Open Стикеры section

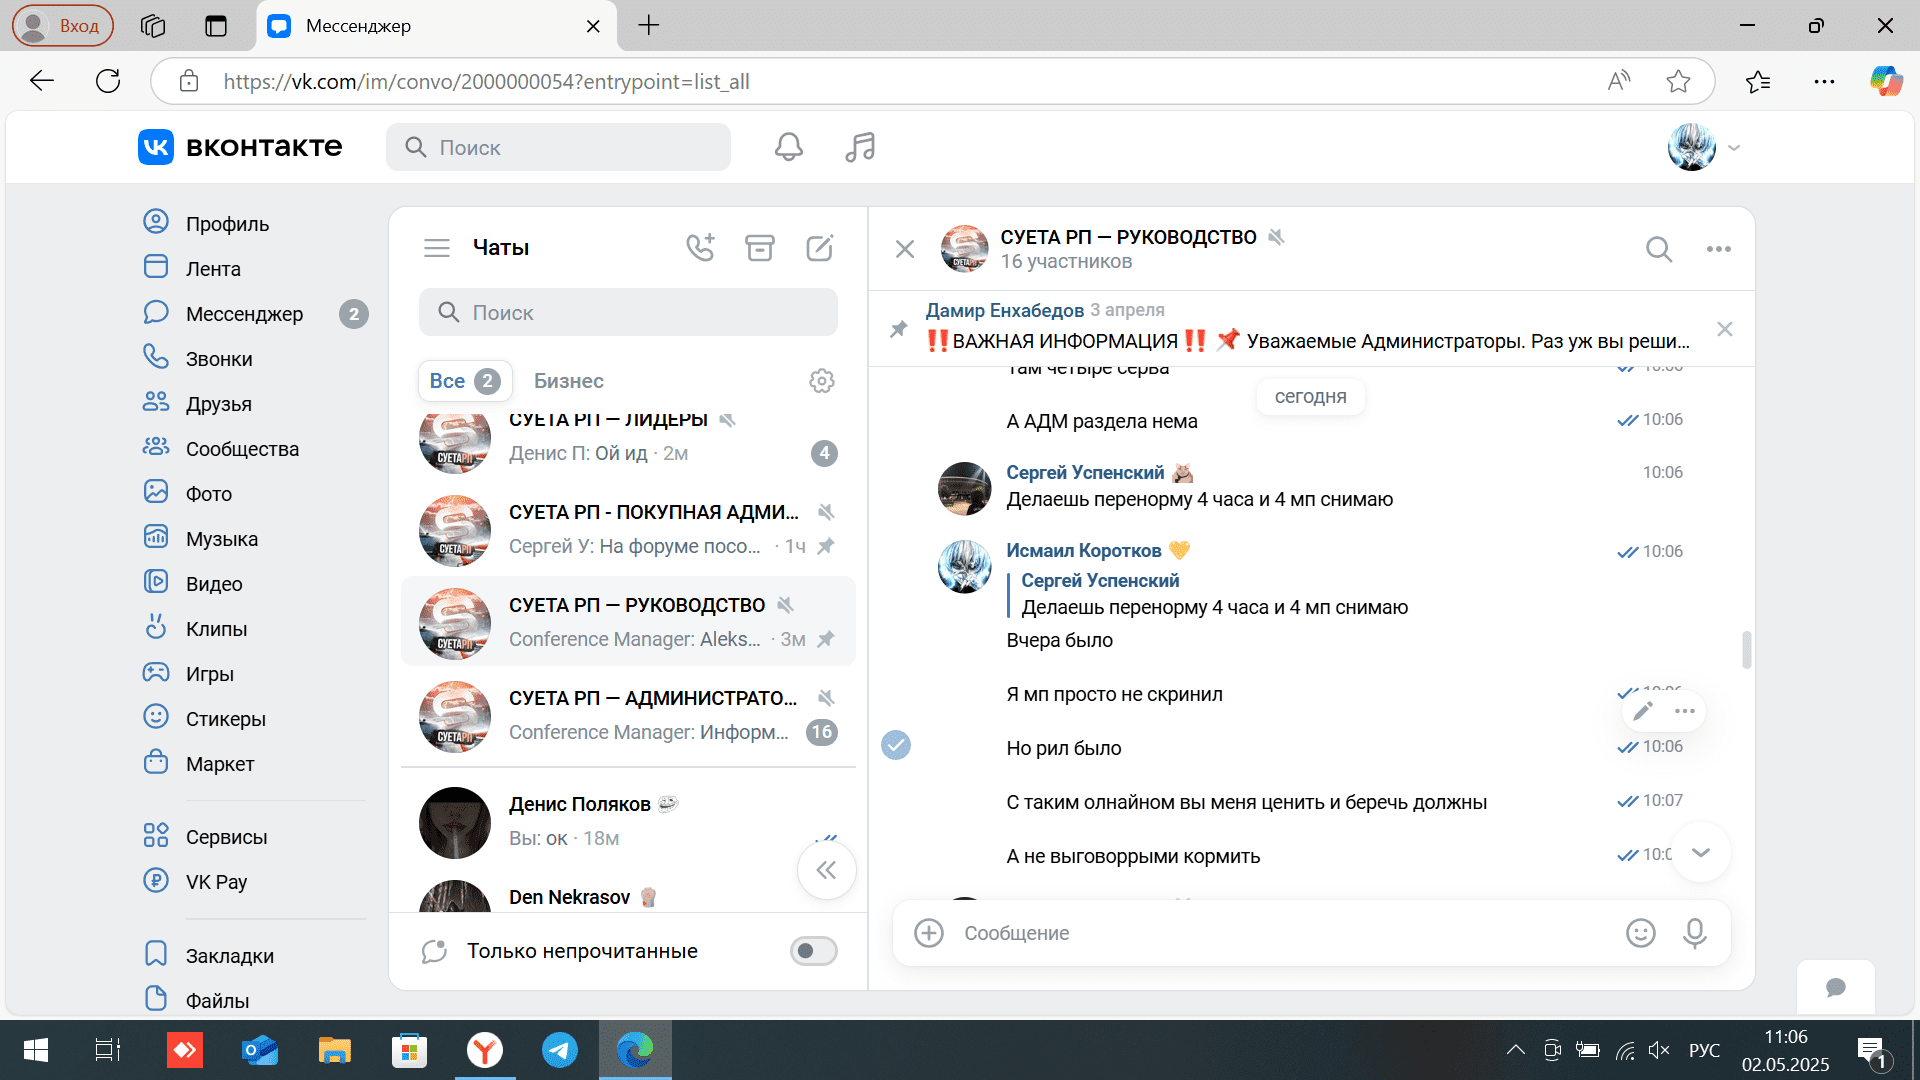(x=226, y=719)
